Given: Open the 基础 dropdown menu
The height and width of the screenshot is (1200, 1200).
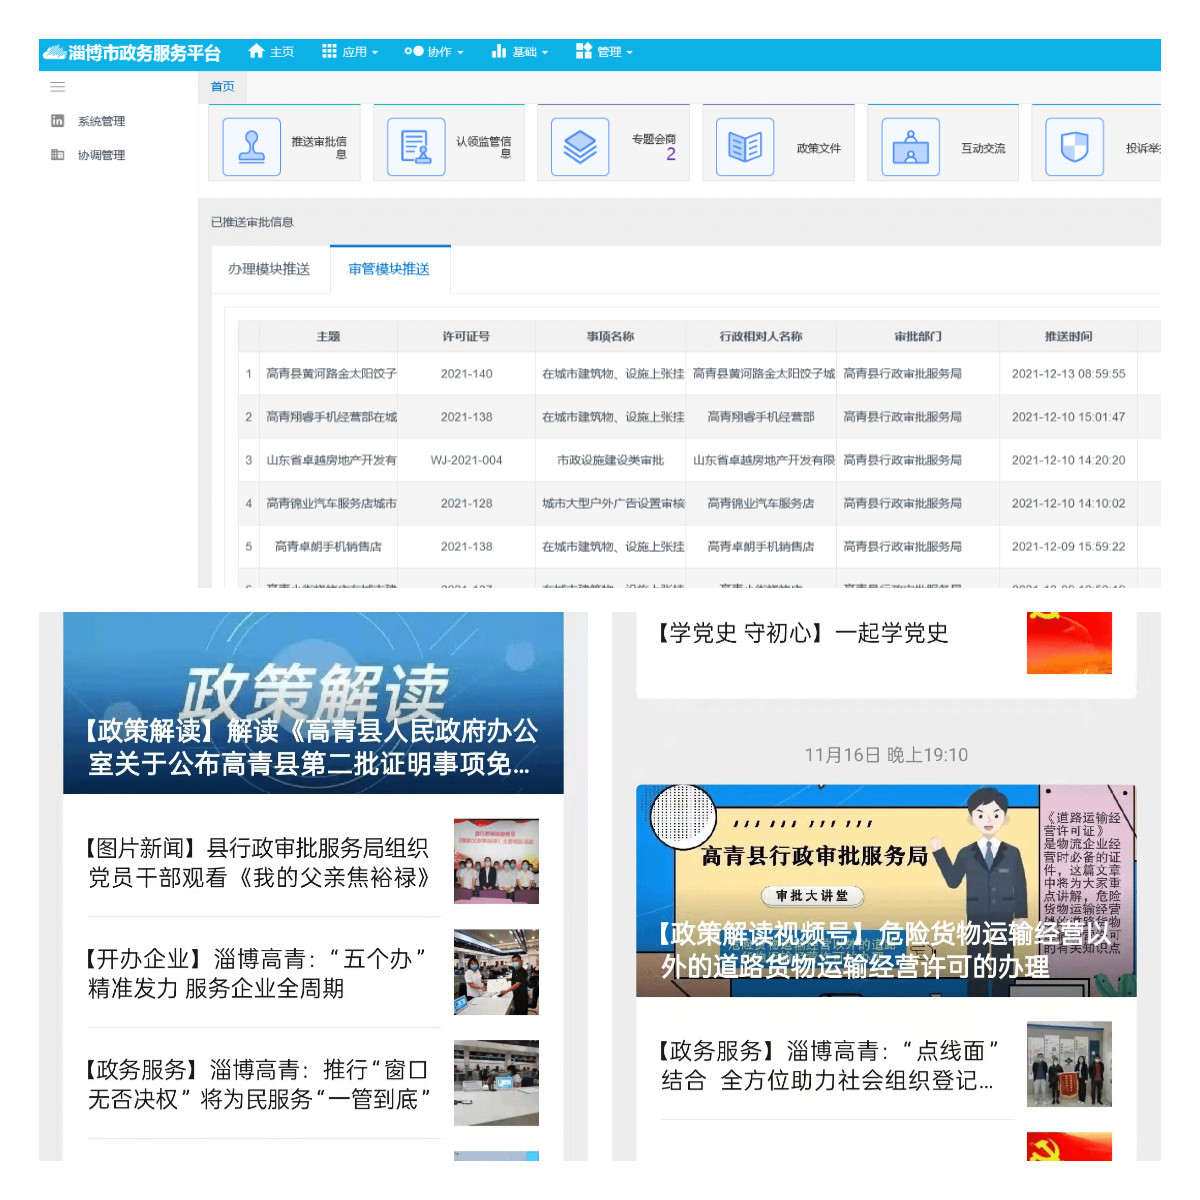Looking at the screenshot, I should (520, 52).
